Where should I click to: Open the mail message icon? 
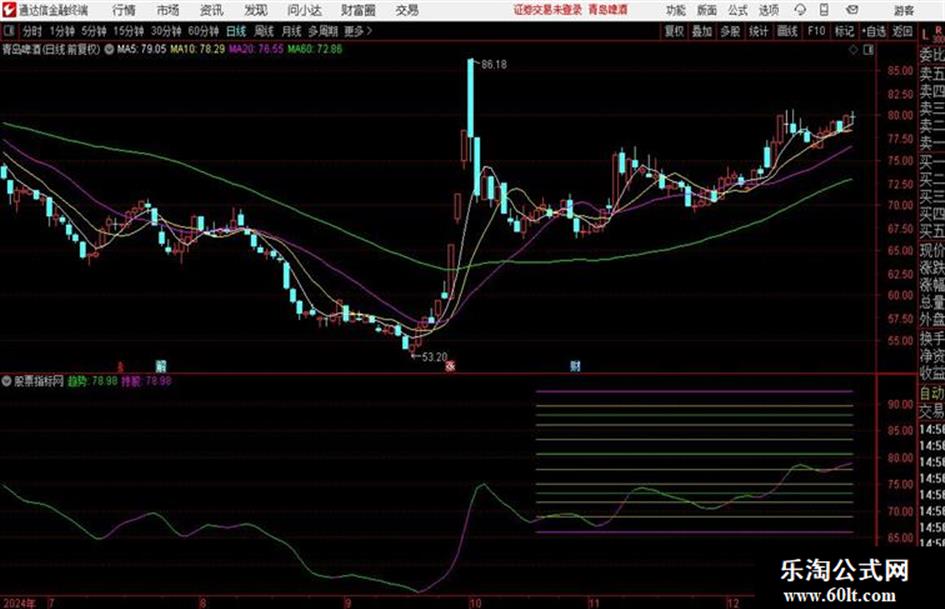pyautogui.click(x=852, y=10)
